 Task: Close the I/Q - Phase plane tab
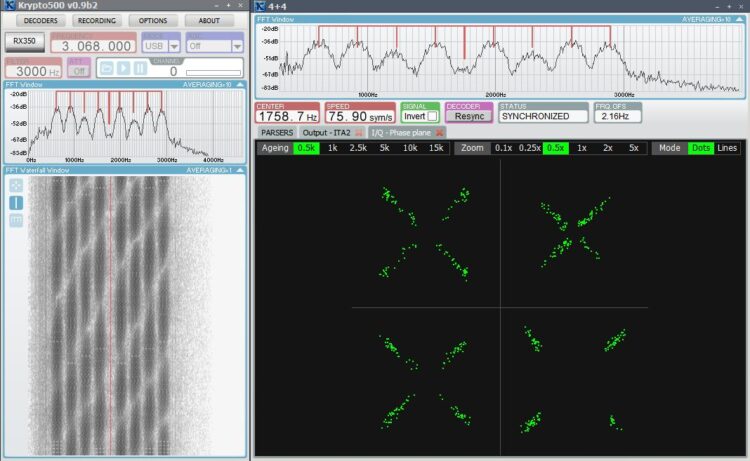(x=439, y=132)
